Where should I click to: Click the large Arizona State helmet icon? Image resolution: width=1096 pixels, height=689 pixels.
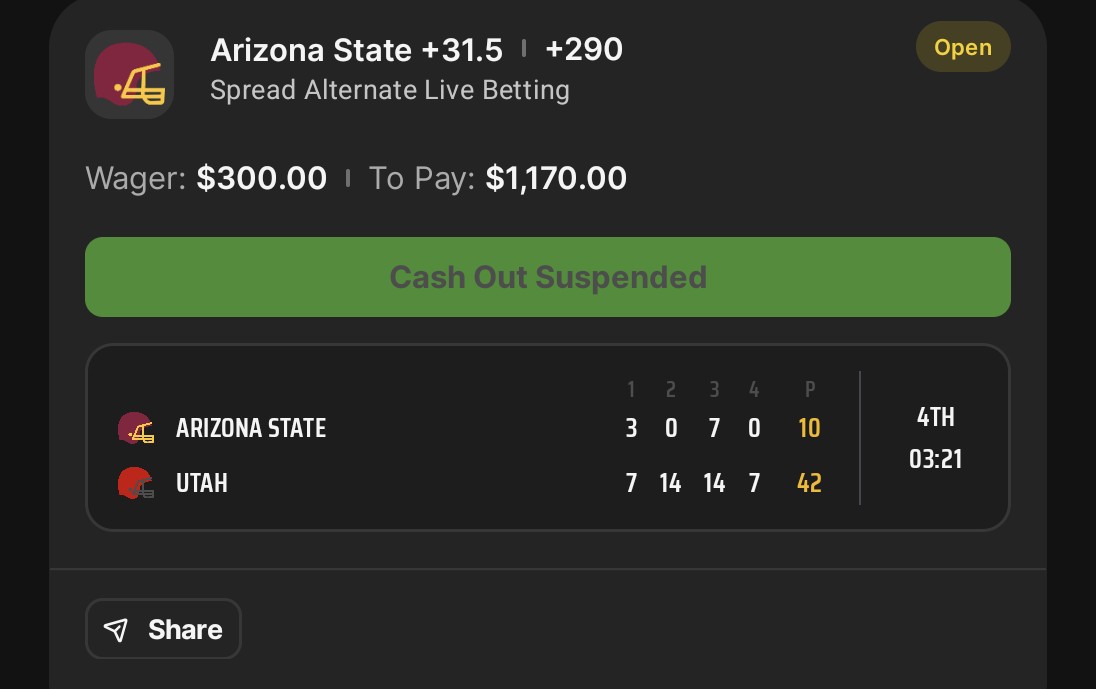(129, 74)
